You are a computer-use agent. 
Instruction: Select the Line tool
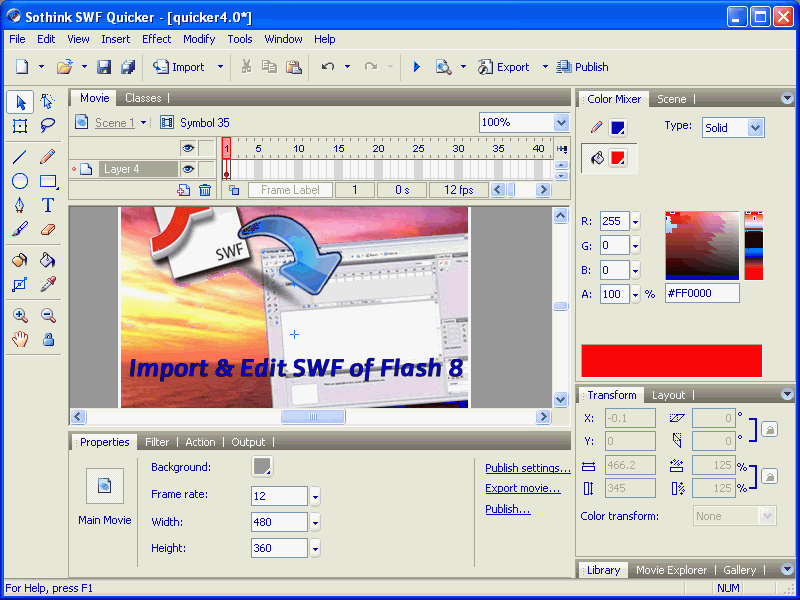coord(19,157)
